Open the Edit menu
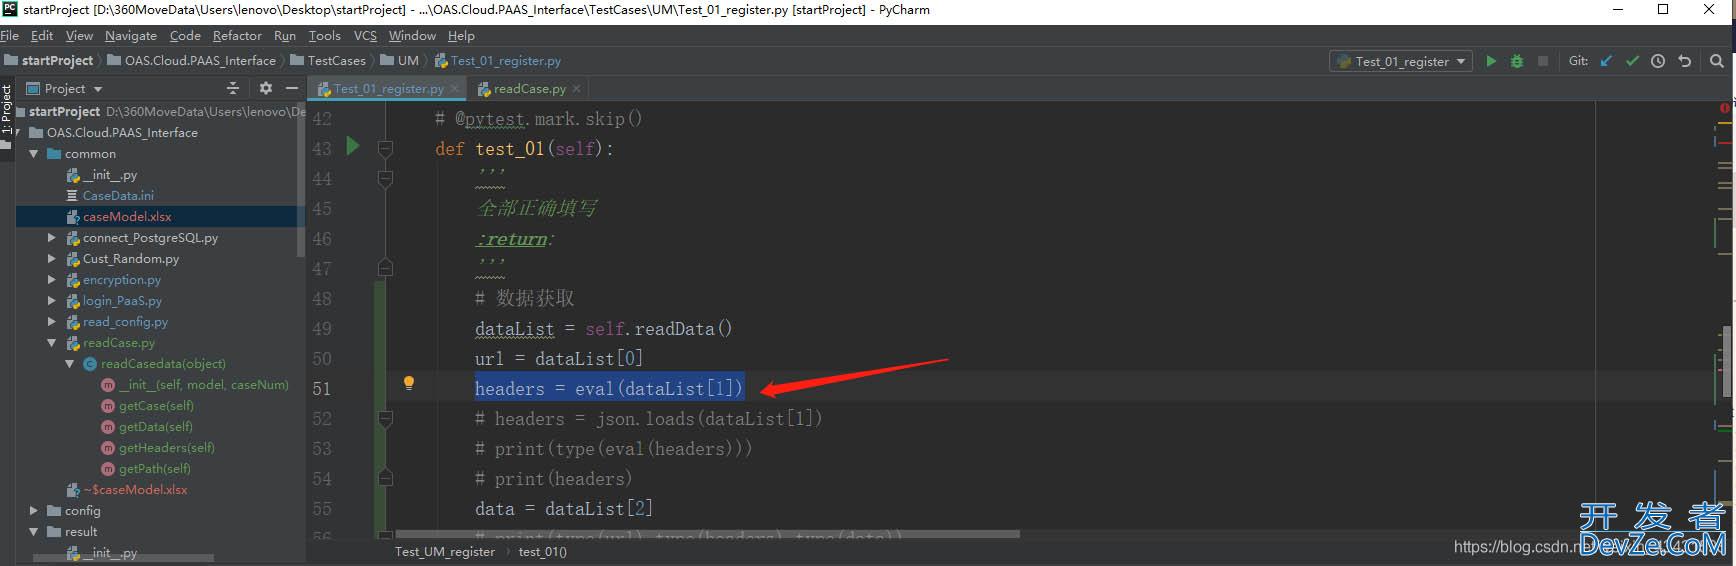The width and height of the screenshot is (1736, 566). click(42, 35)
